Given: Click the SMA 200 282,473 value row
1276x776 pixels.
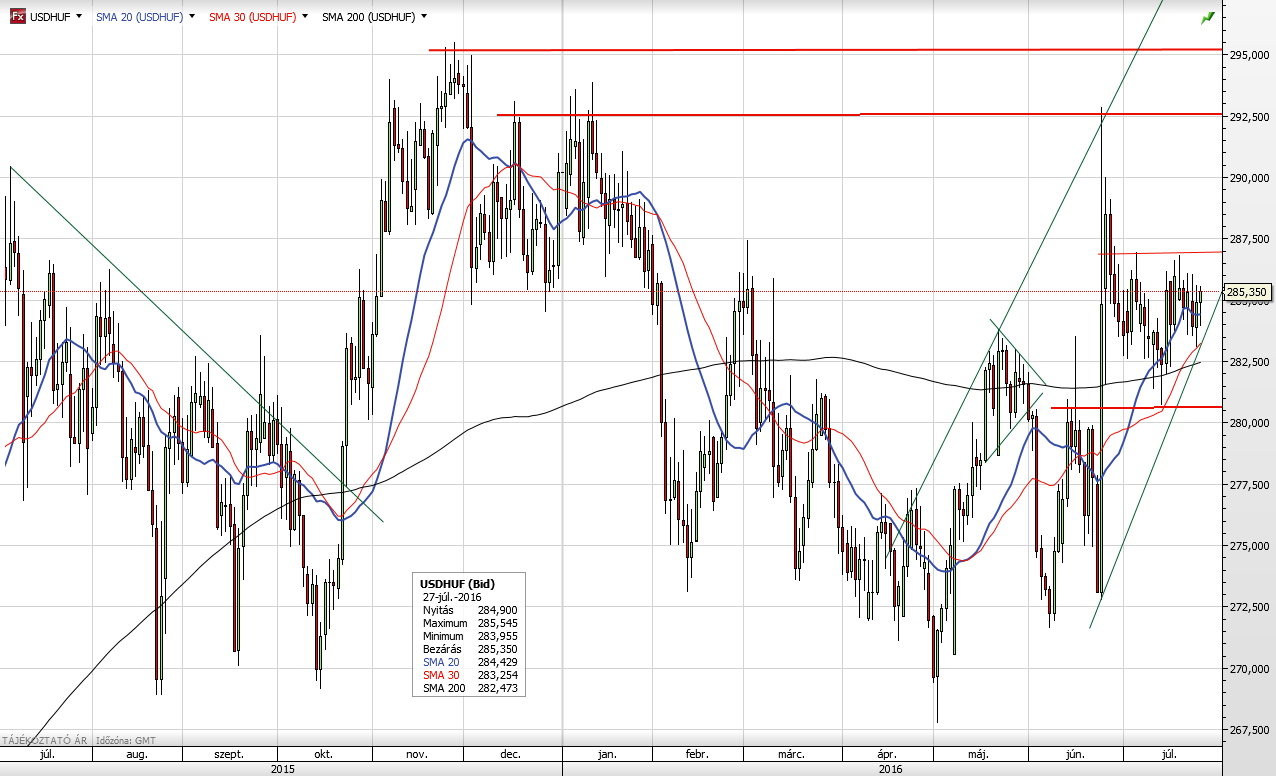Looking at the screenshot, I should coord(469,688).
